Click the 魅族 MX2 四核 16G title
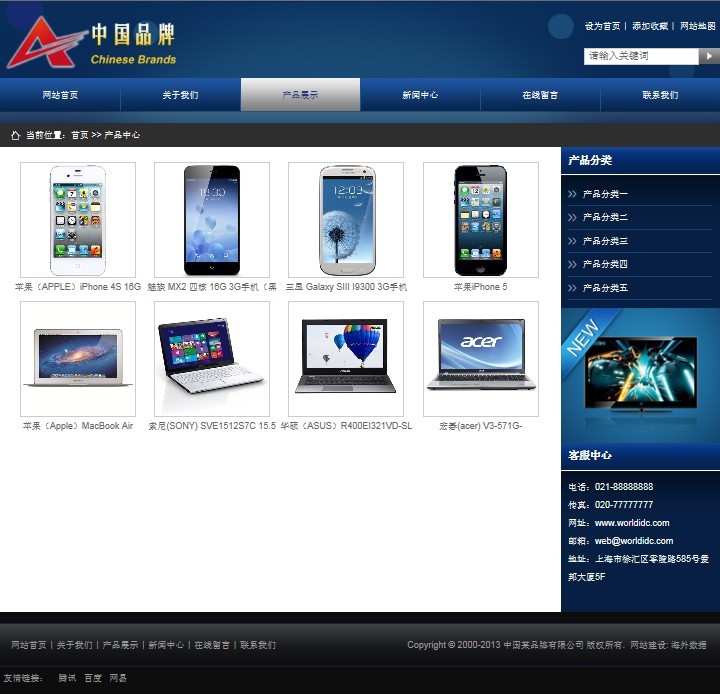The image size is (720, 694). point(212,287)
